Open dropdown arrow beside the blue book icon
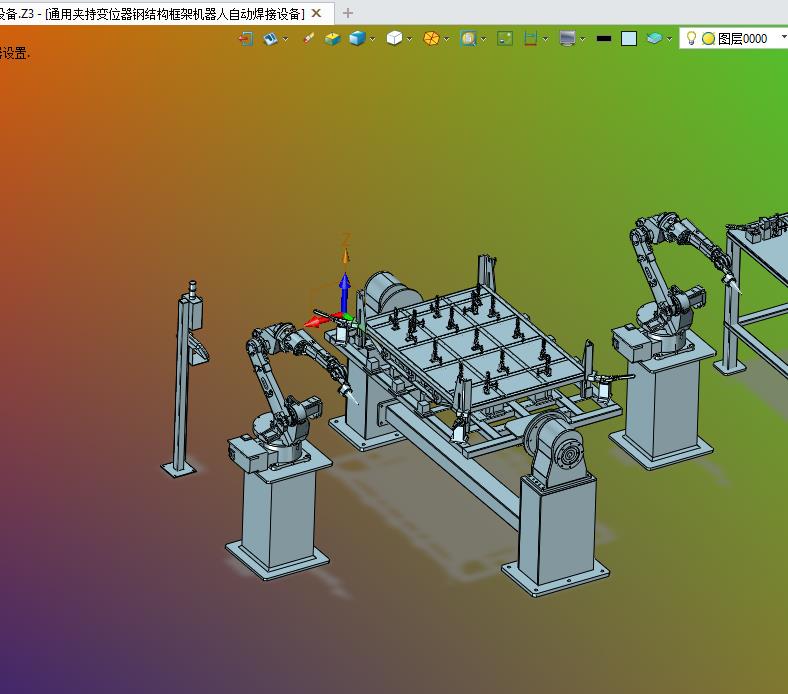Screen dimensions: 788x694 [x=285, y=39]
